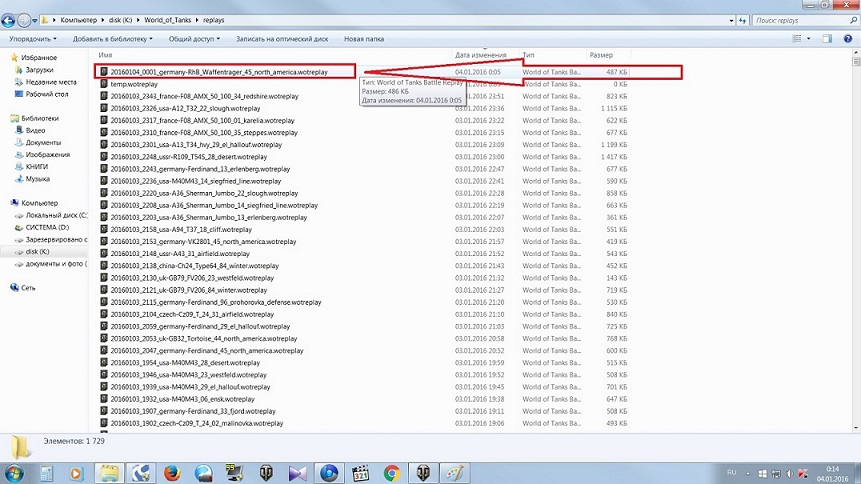Screen dimensions: 861x484
Task: Refresh the folder with the address bar refresh icon
Action: click(x=742, y=20)
